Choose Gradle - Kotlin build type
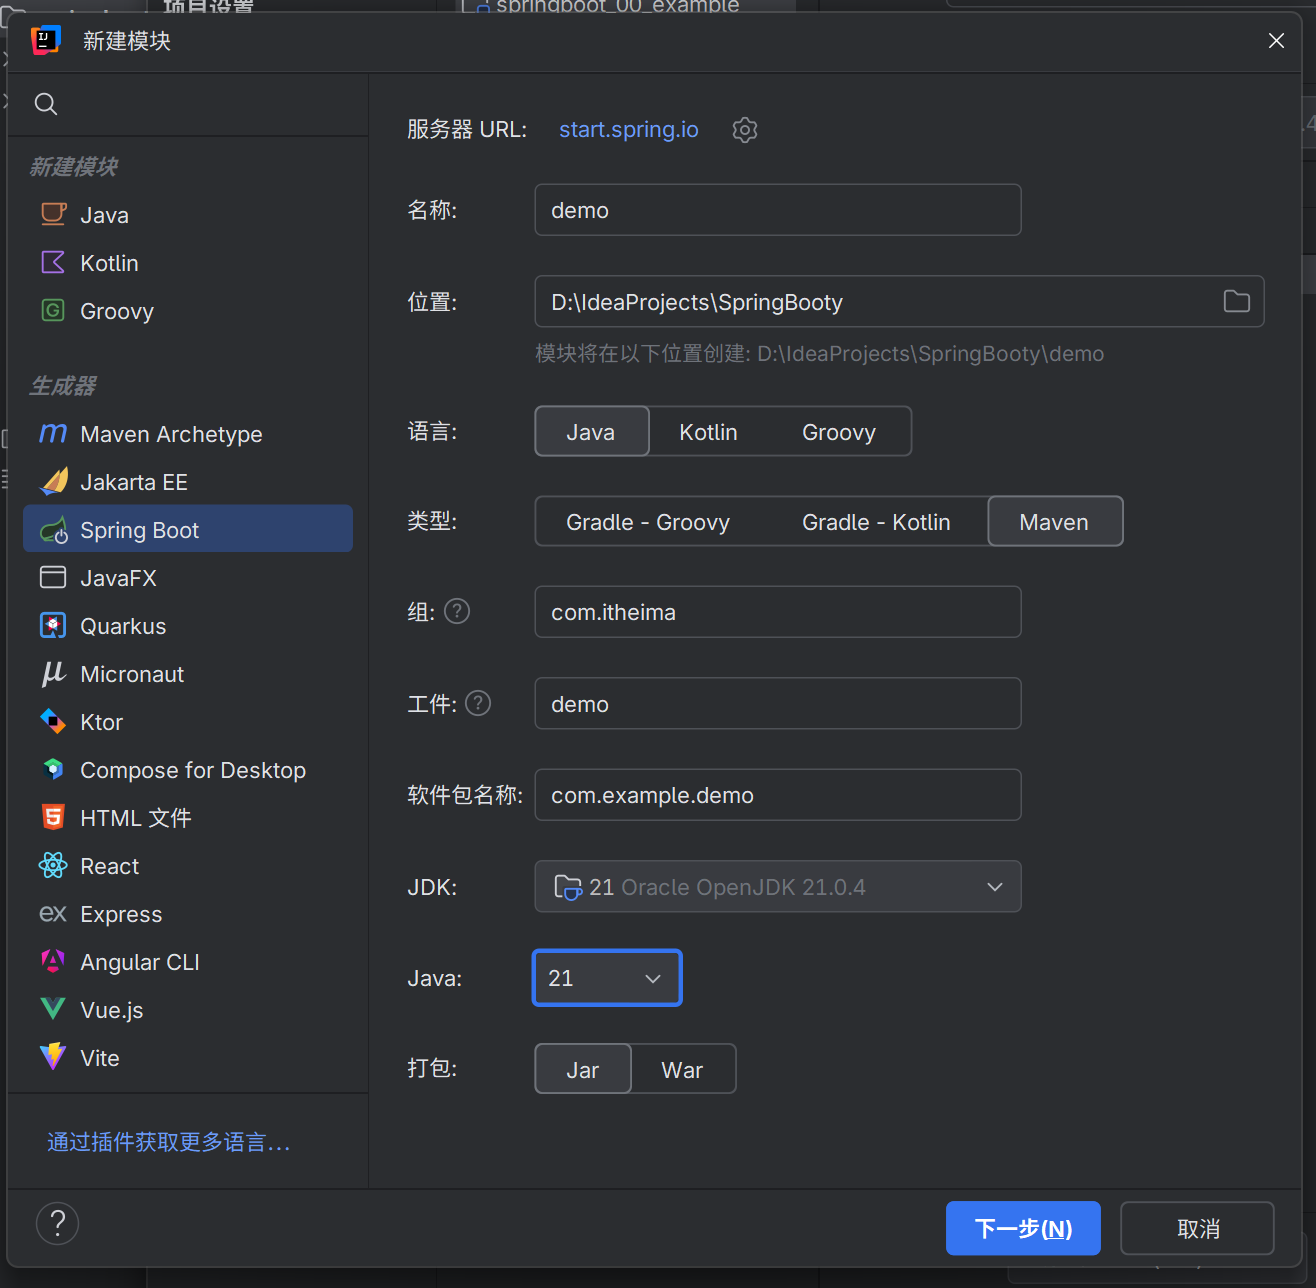 876,522
